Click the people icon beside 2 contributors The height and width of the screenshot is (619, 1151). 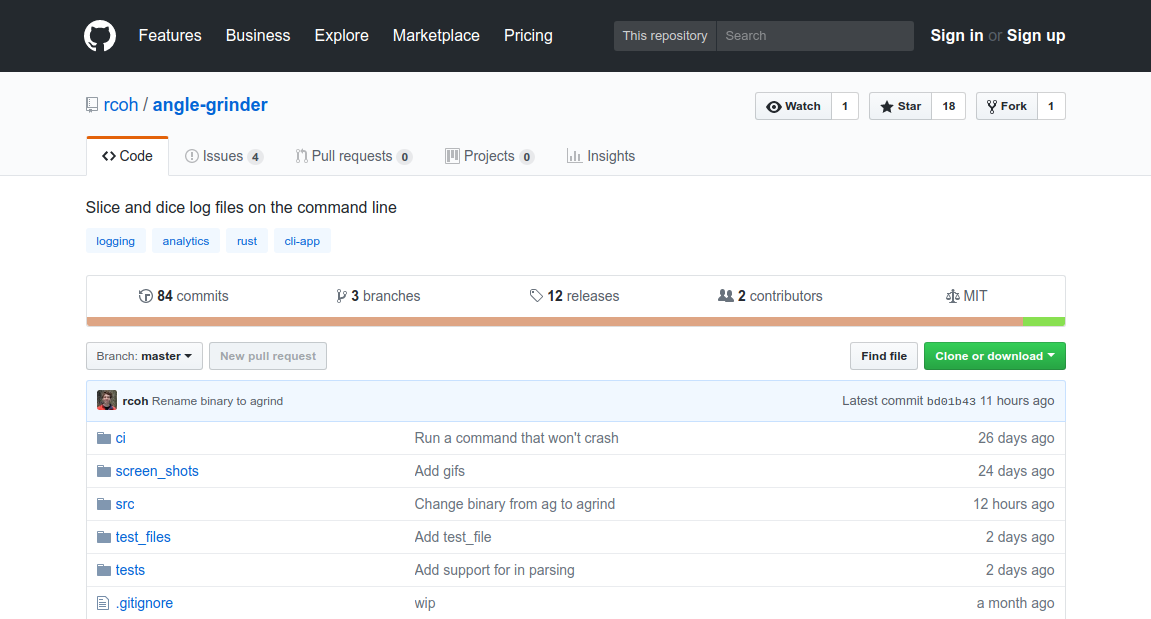point(725,296)
